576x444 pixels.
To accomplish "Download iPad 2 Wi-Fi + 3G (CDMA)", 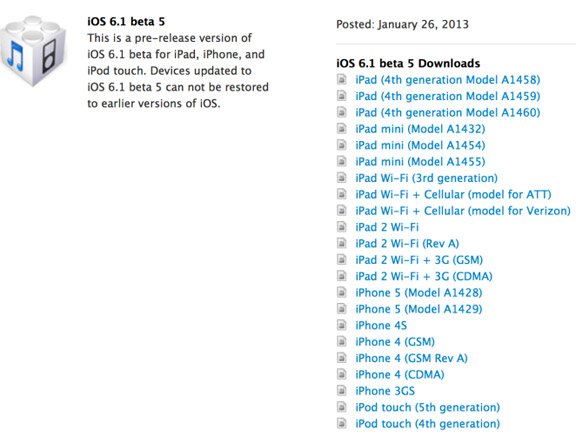I will click(x=424, y=276).
